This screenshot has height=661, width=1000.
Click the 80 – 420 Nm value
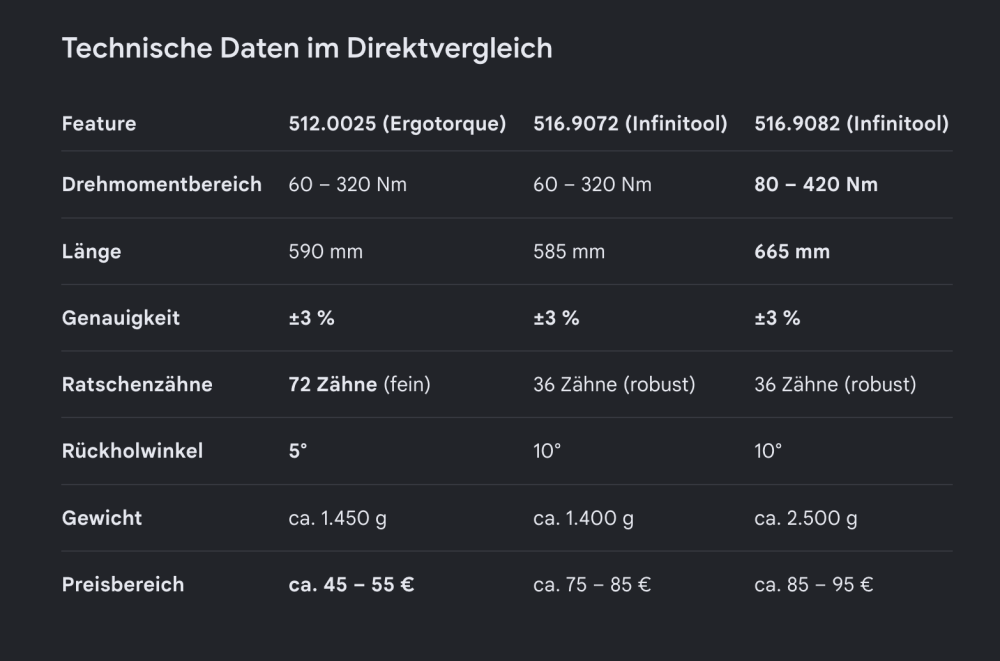click(x=816, y=184)
